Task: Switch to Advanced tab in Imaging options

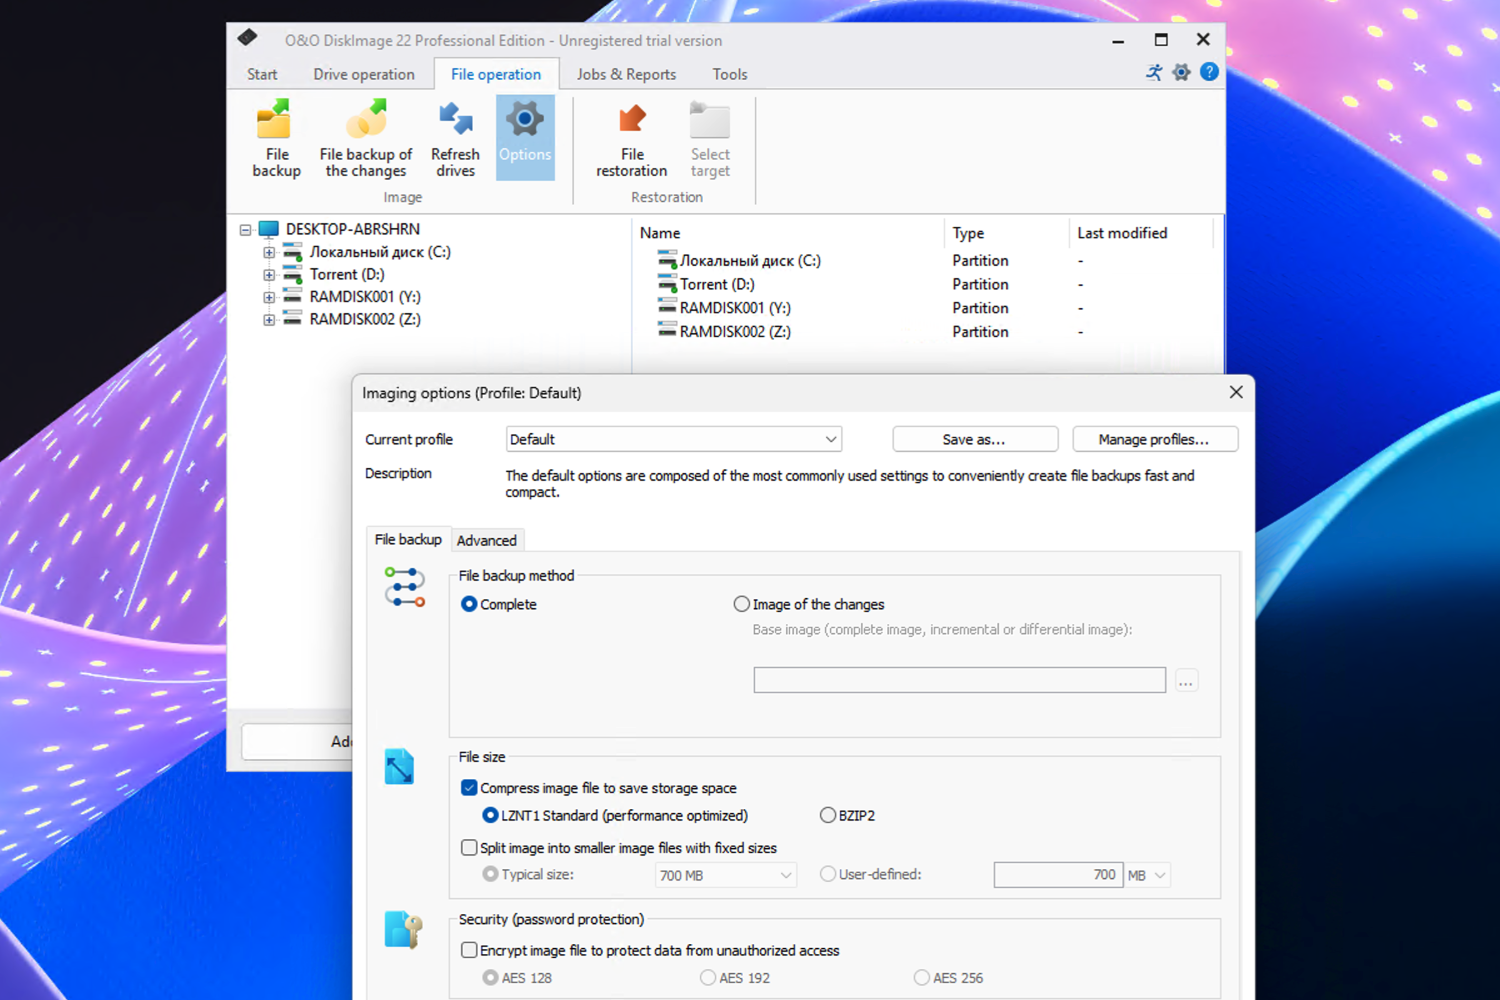Action: click(x=487, y=540)
